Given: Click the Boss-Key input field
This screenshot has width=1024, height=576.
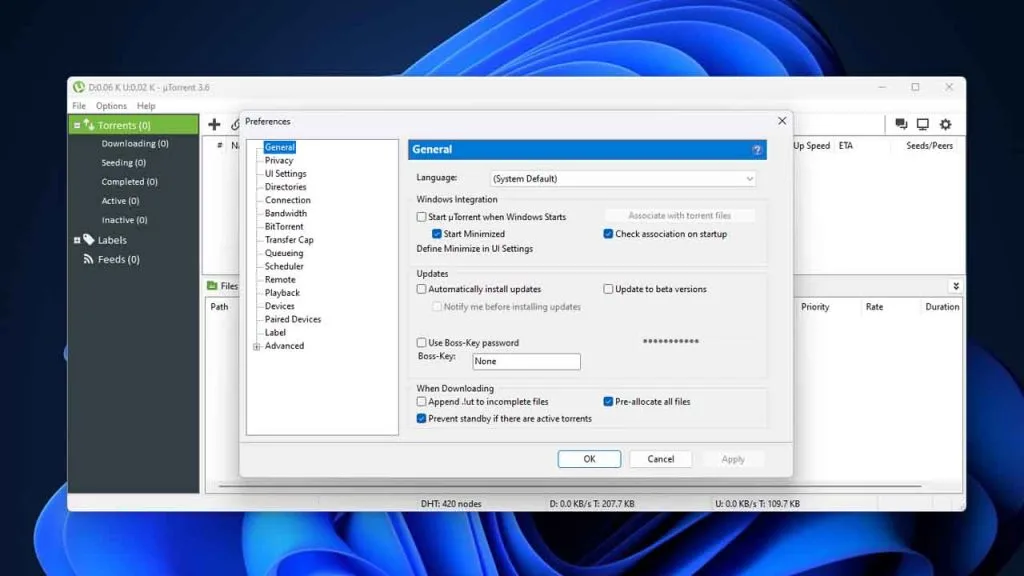Looking at the screenshot, I should click(x=526, y=361).
